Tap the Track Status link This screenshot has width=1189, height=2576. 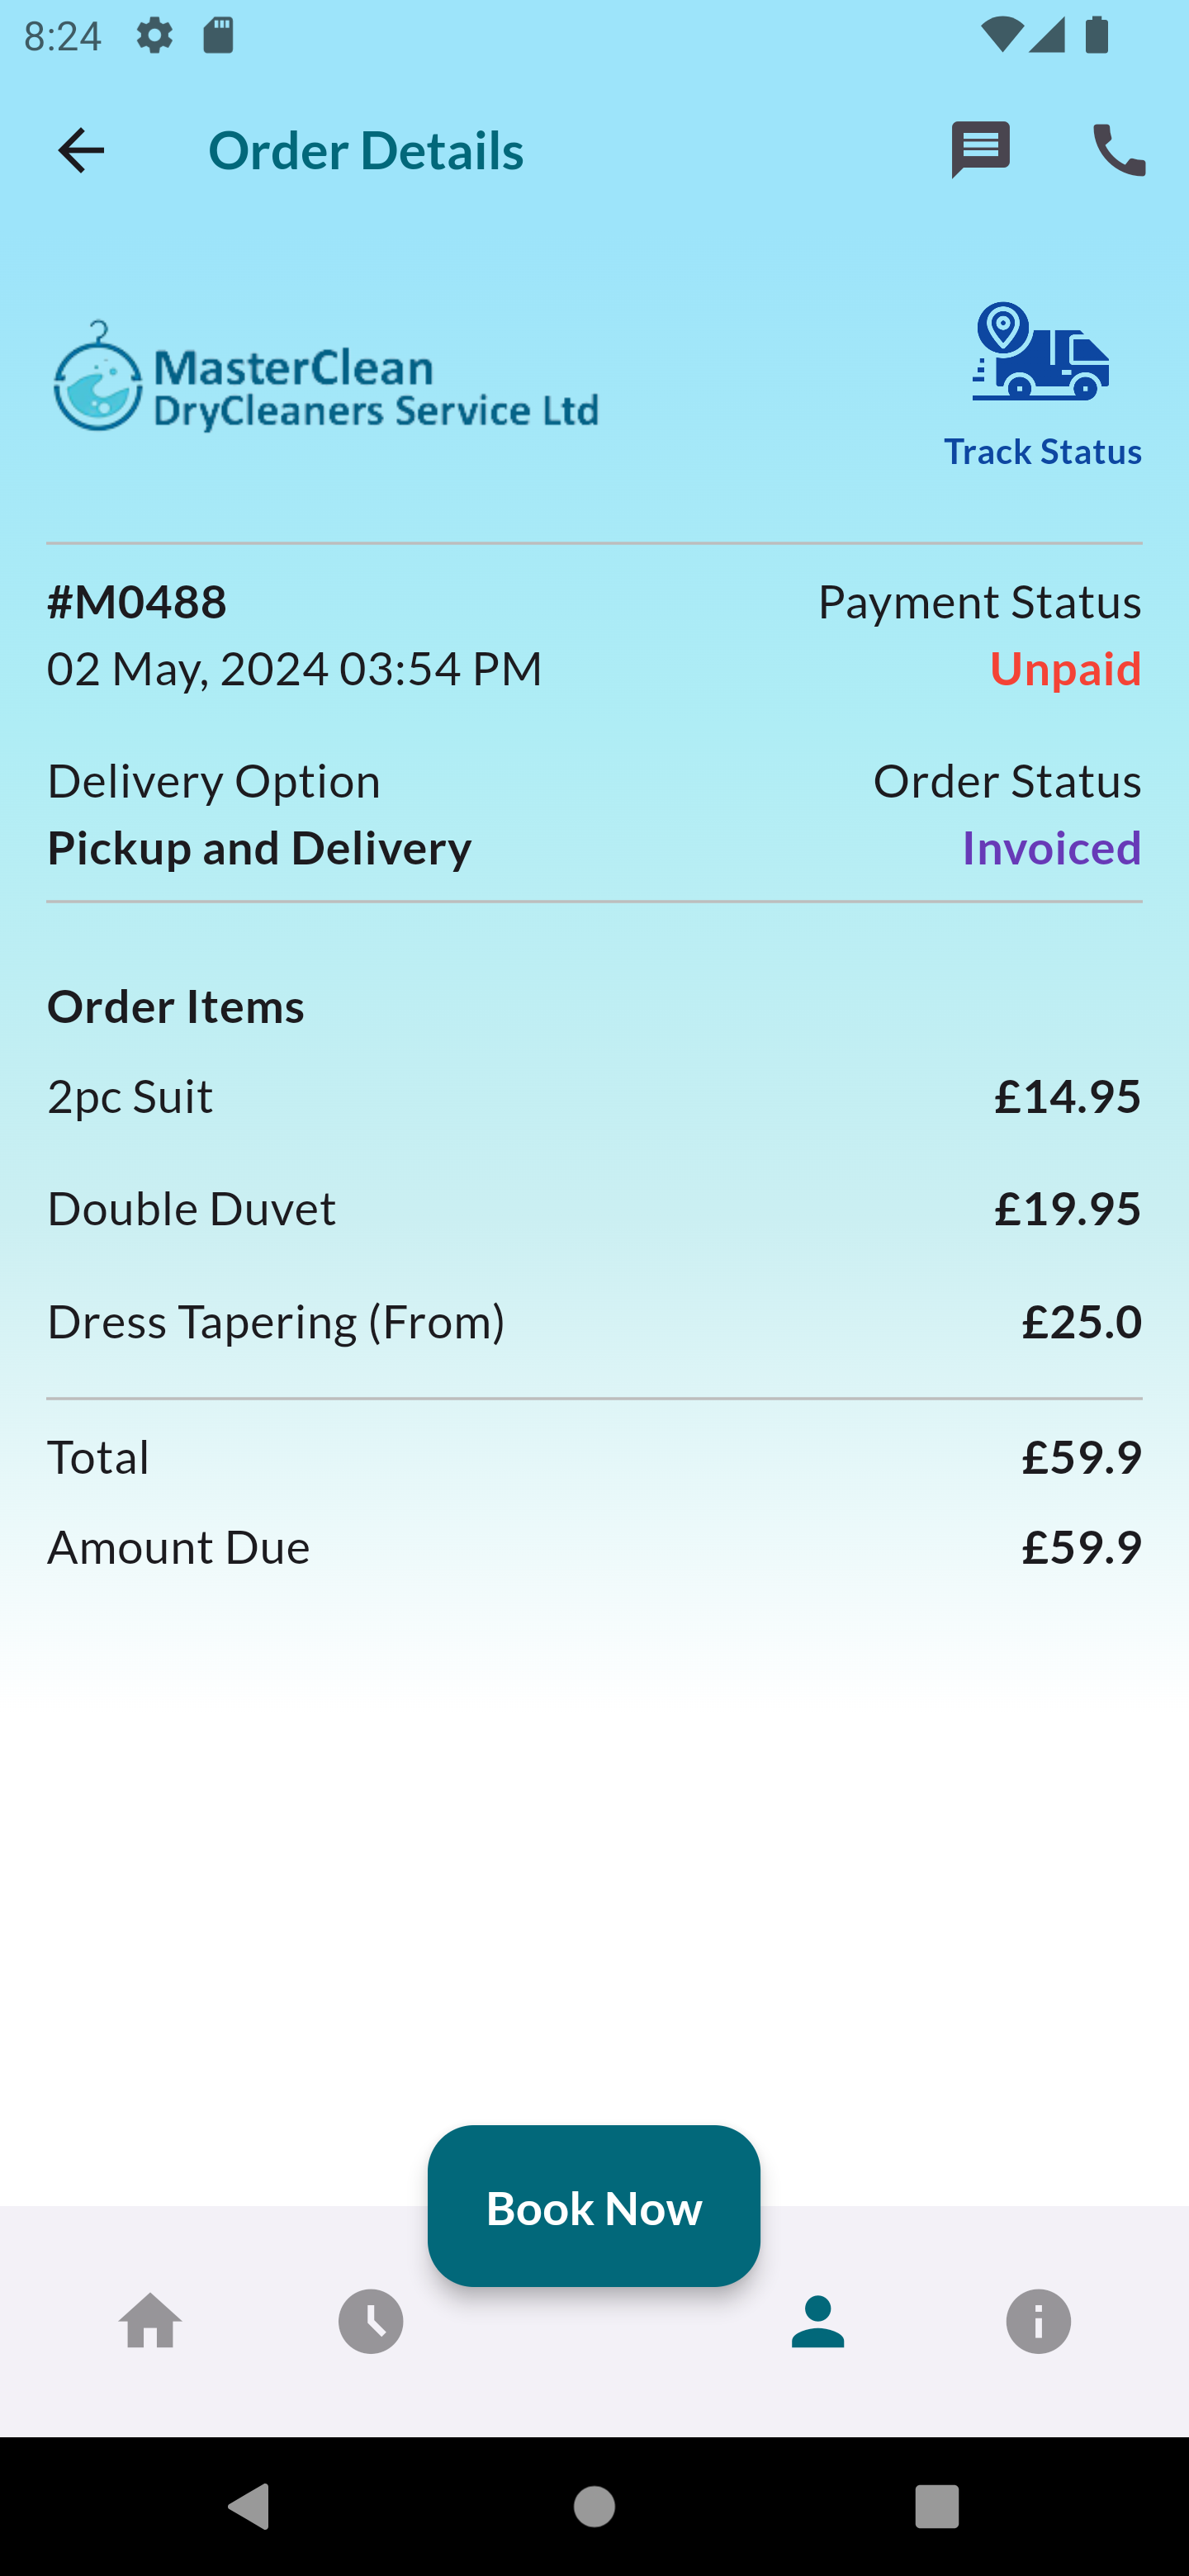click(x=1042, y=452)
